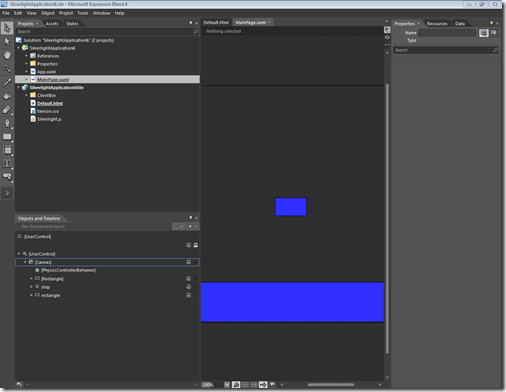Toggle visibility of lowercase rectangle object
The height and width of the screenshot is (392, 506).
pos(188,295)
